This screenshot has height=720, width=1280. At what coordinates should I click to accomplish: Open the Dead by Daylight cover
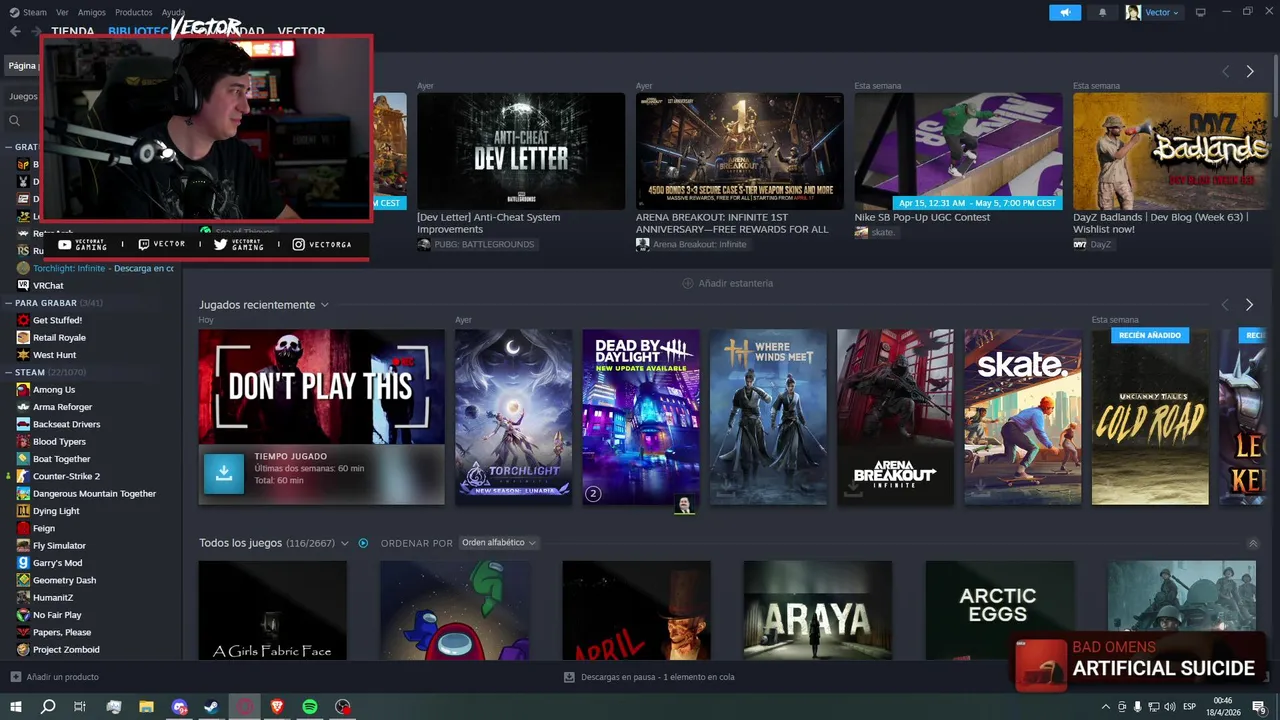(x=641, y=417)
